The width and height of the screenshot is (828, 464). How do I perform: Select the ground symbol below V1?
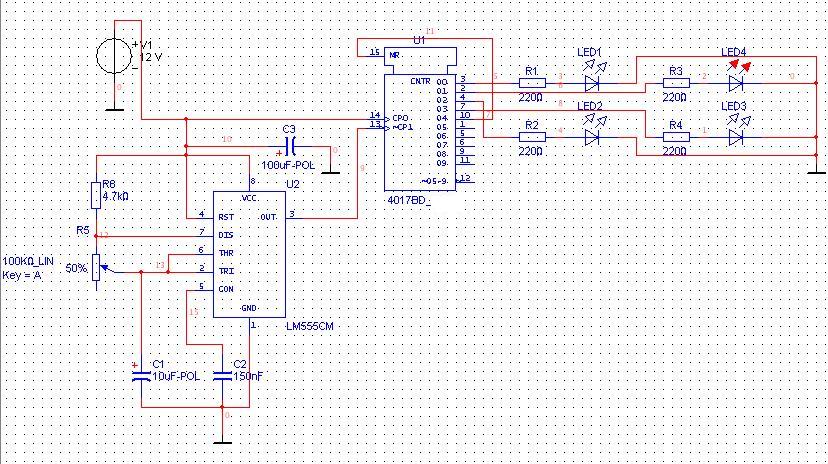116,109
